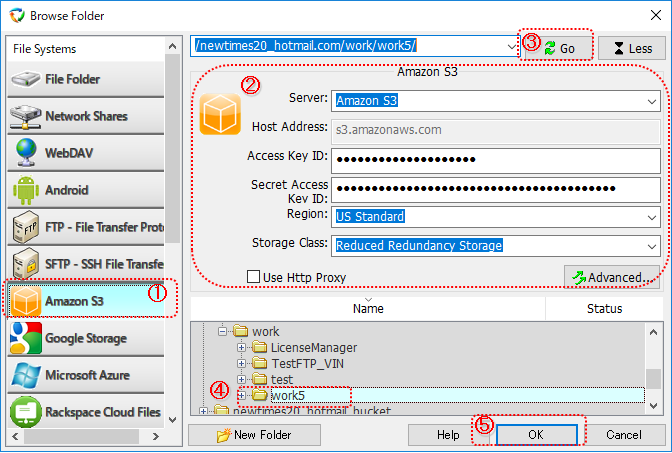
Task: Open the Storage Class dropdown
Action: click(652, 246)
